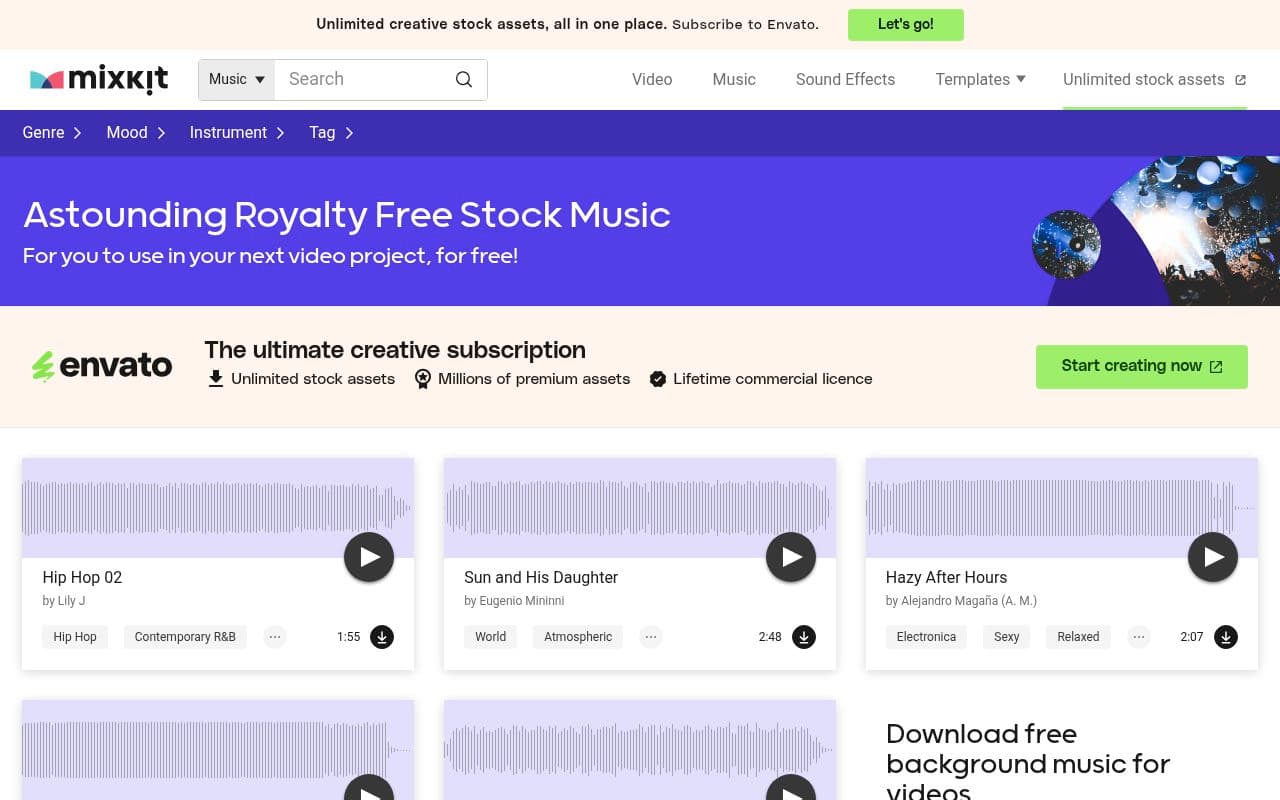Download Hazy After Hours track
The image size is (1280, 800).
[1226, 637]
